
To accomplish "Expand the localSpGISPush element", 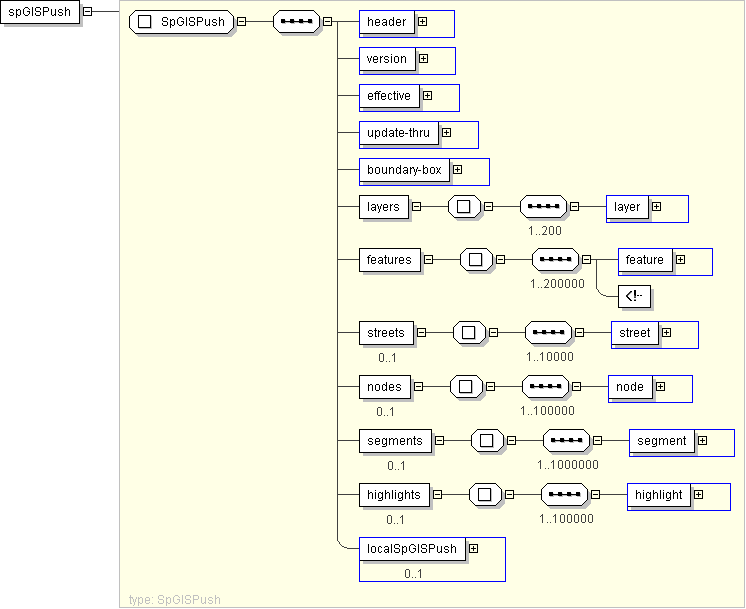I will tap(473, 548).
